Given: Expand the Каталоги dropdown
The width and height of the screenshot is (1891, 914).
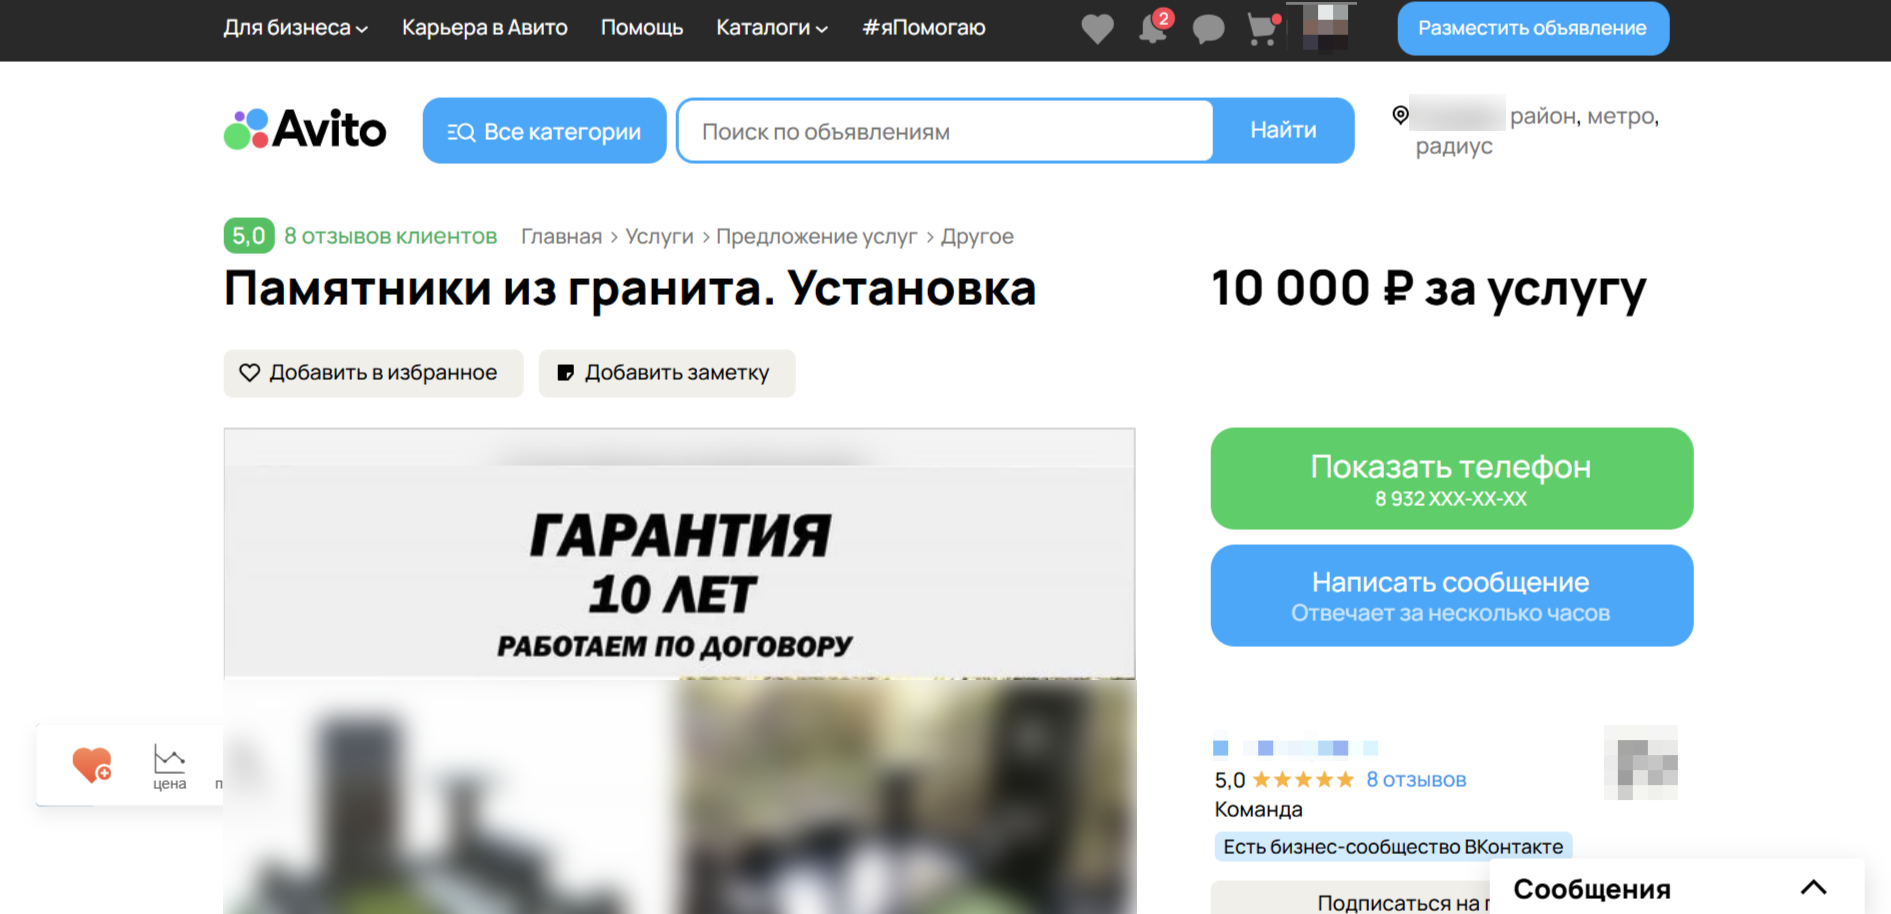Looking at the screenshot, I should [x=771, y=28].
